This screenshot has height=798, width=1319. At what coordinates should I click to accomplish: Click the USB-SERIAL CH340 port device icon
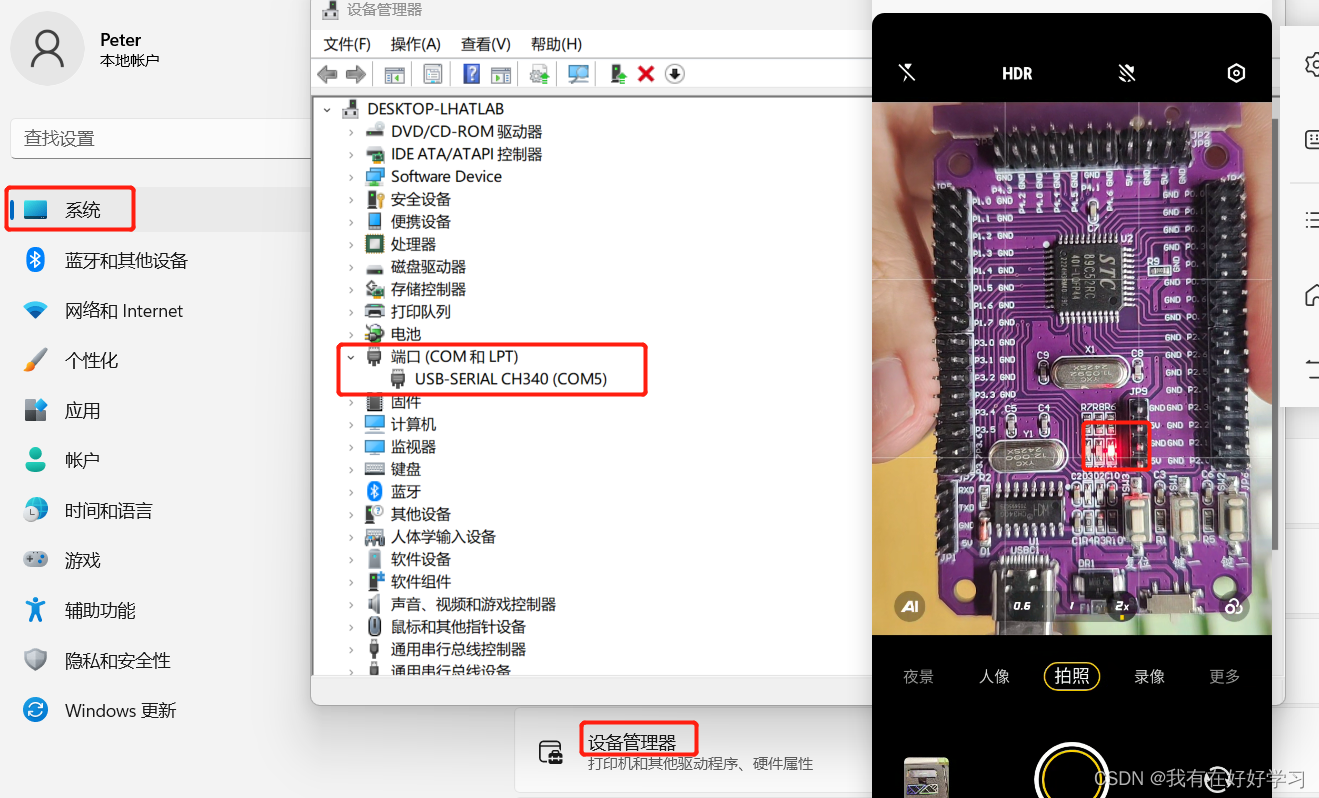pyautogui.click(x=398, y=379)
